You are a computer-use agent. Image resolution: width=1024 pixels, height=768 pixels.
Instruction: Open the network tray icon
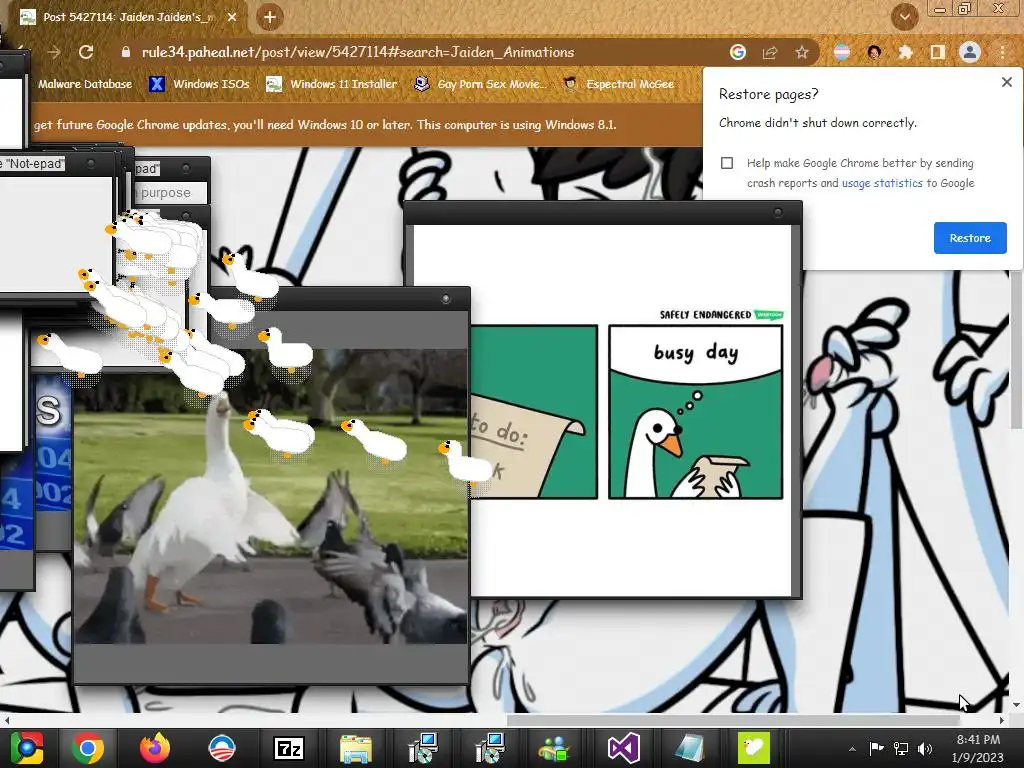click(901, 748)
